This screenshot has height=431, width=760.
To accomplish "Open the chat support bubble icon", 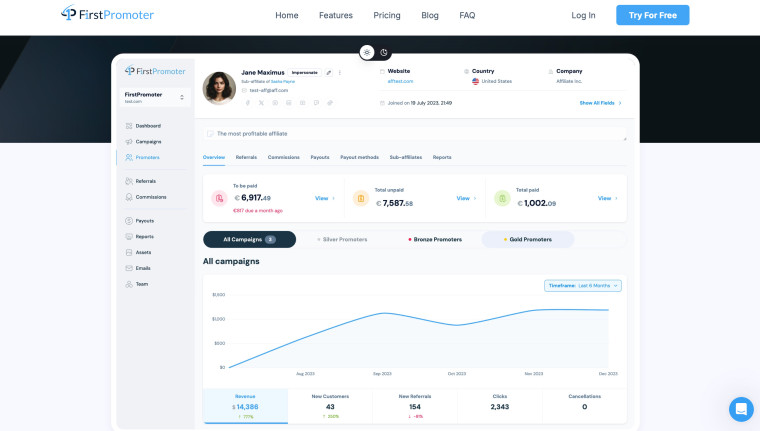I will [741, 409].
